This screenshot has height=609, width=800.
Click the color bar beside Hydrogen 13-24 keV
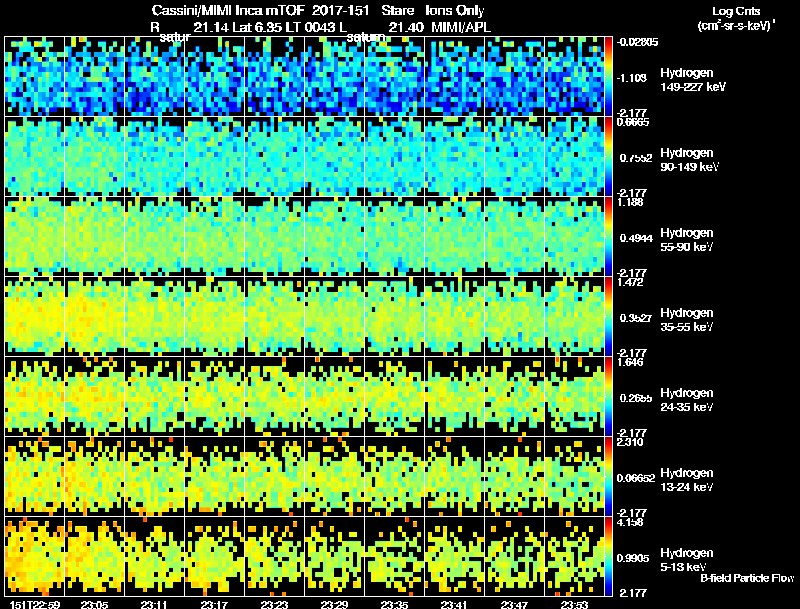click(x=608, y=477)
